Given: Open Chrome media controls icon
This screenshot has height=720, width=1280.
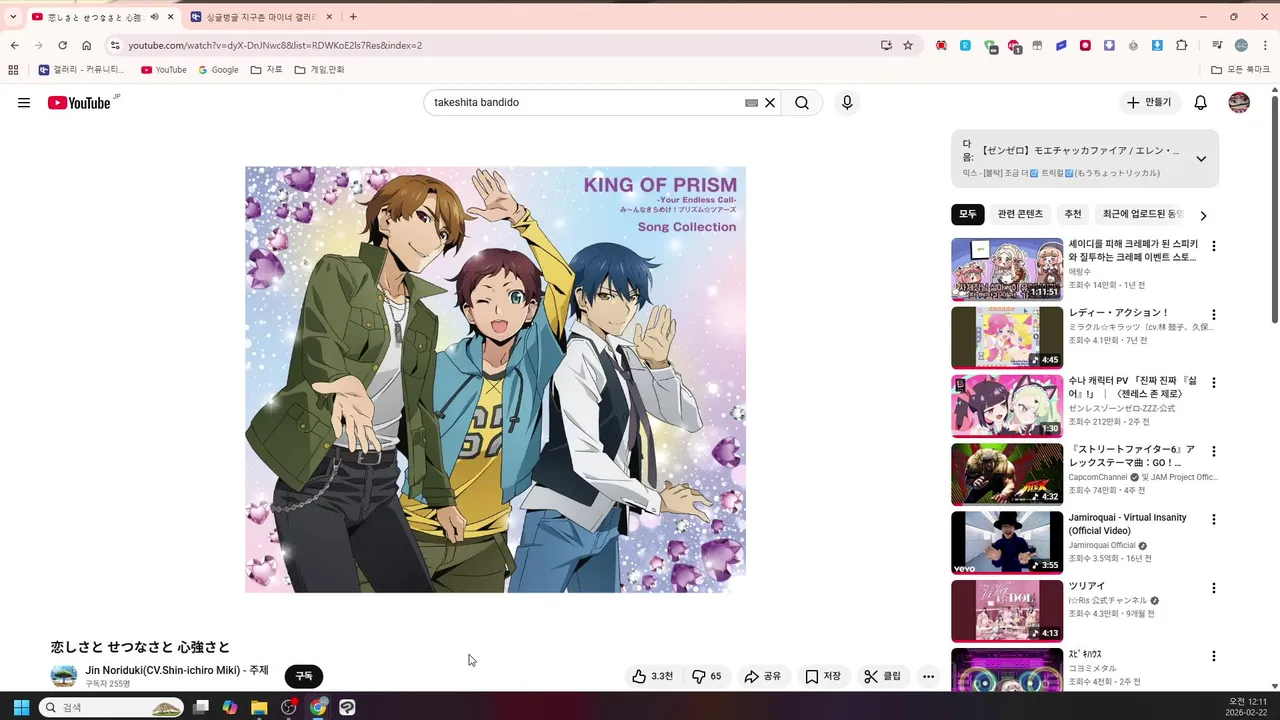Looking at the screenshot, I should (1217, 45).
